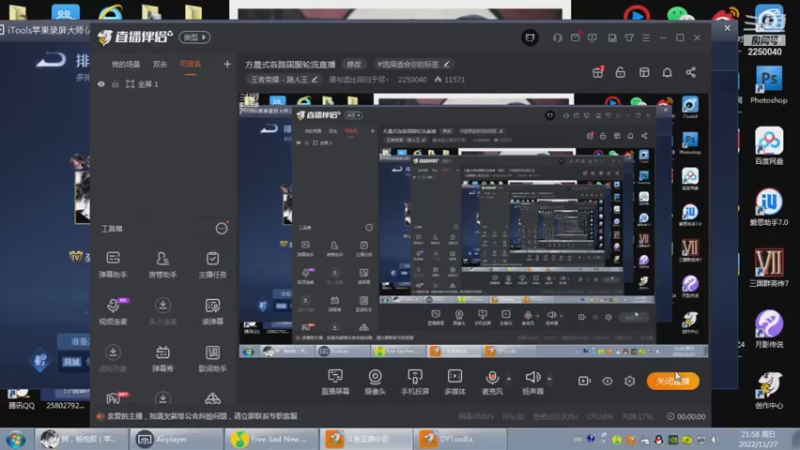Viewport: 800px width, 450px height.
Task: Open the 弹幕助手 danmaku assistant tool
Action: [113, 264]
